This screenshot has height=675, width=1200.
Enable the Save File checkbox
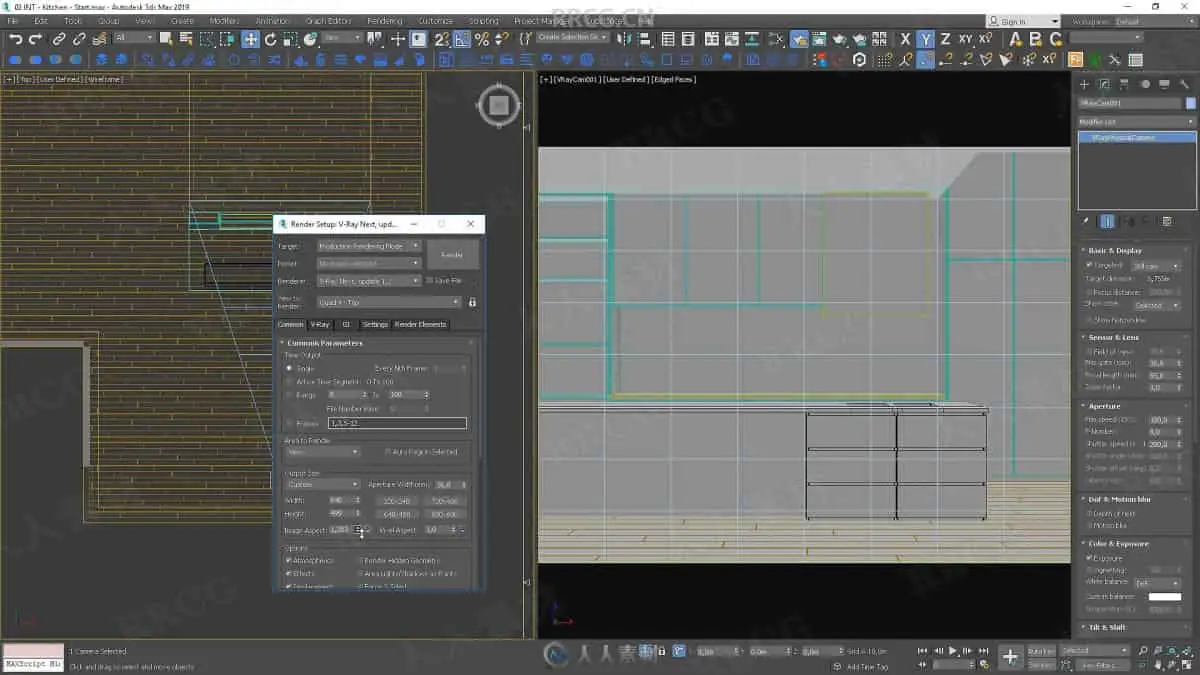click(x=430, y=281)
